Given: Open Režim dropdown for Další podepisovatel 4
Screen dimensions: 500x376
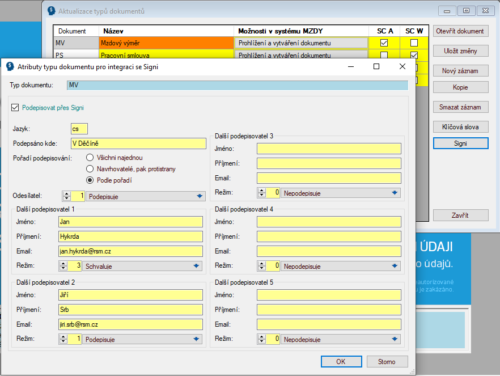Looking at the screenshot, I should (x=340, y=266).
